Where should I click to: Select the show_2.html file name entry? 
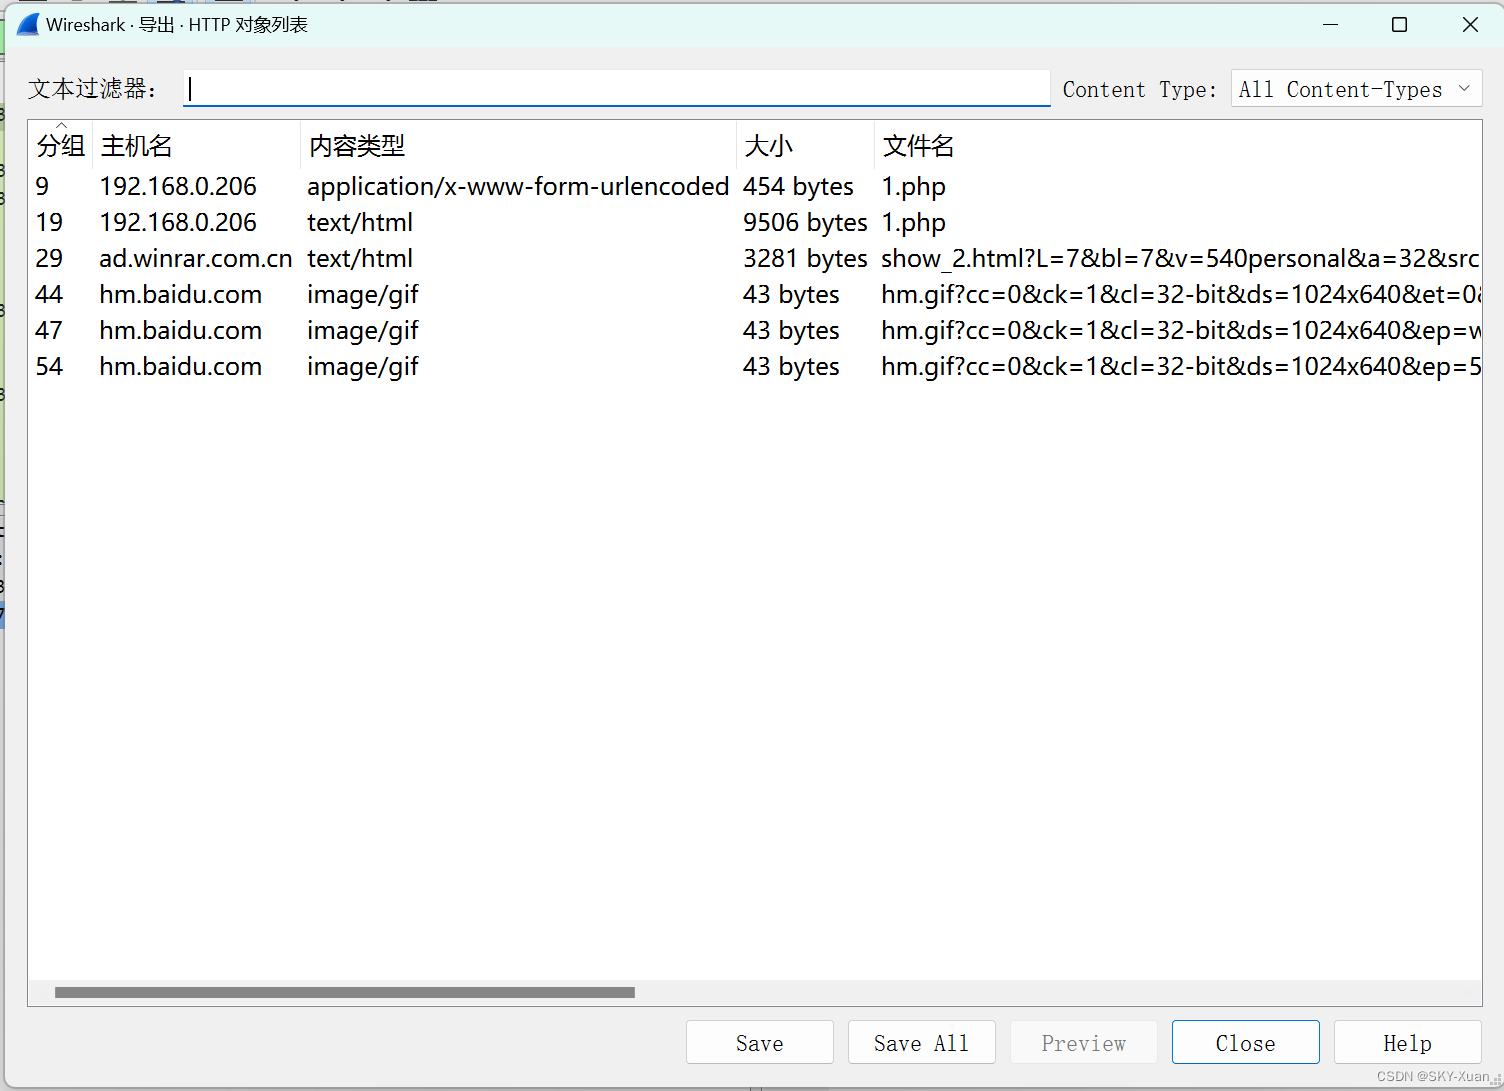pos(1180,258)
